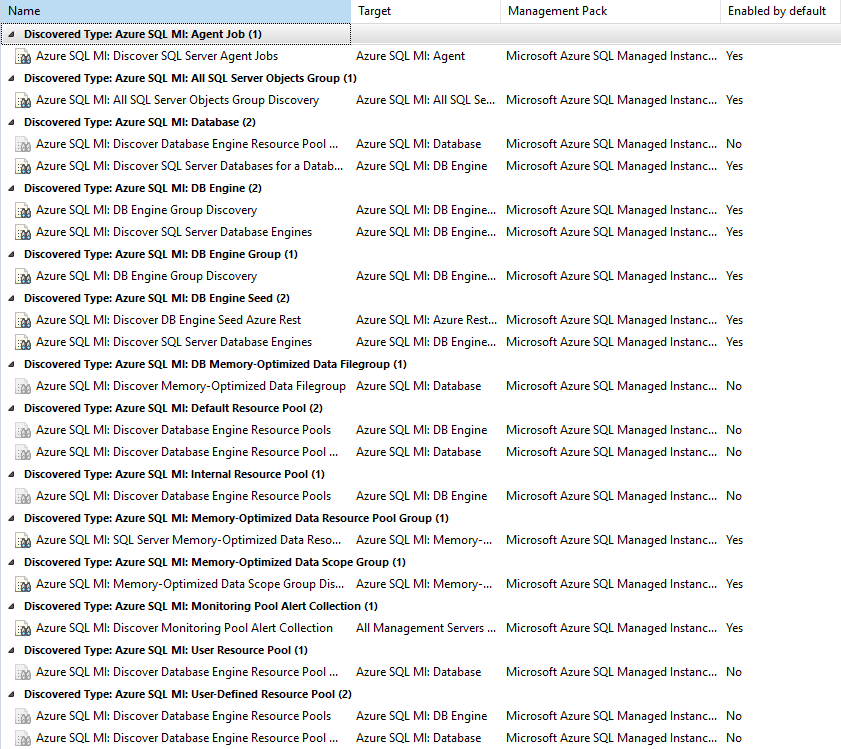
Task: Collapse Monitoring Pool Alert Collection (1) group
Action: tap(11, 606)
